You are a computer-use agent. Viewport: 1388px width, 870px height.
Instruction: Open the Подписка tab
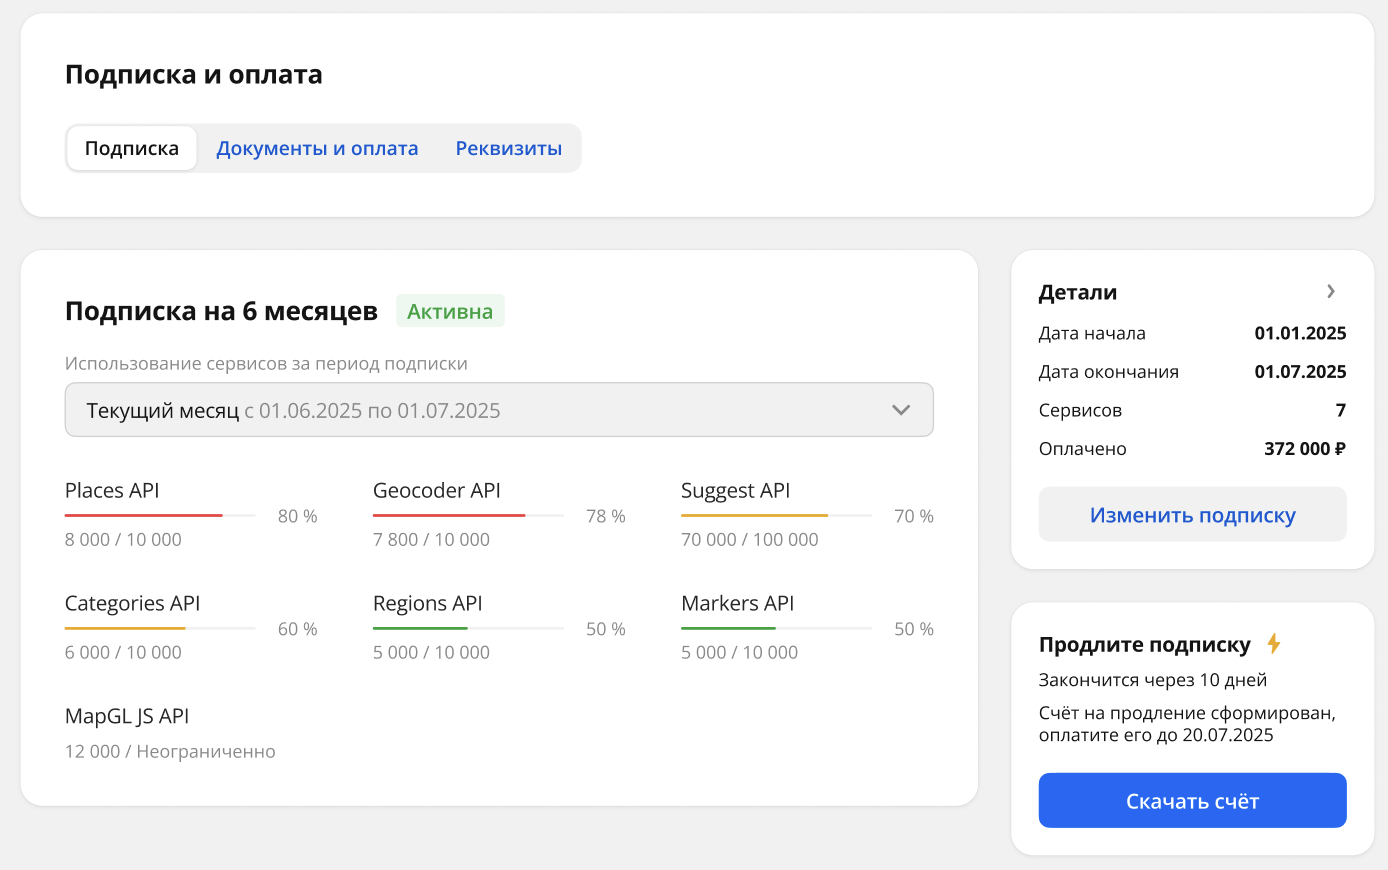(x=131, y=147)
